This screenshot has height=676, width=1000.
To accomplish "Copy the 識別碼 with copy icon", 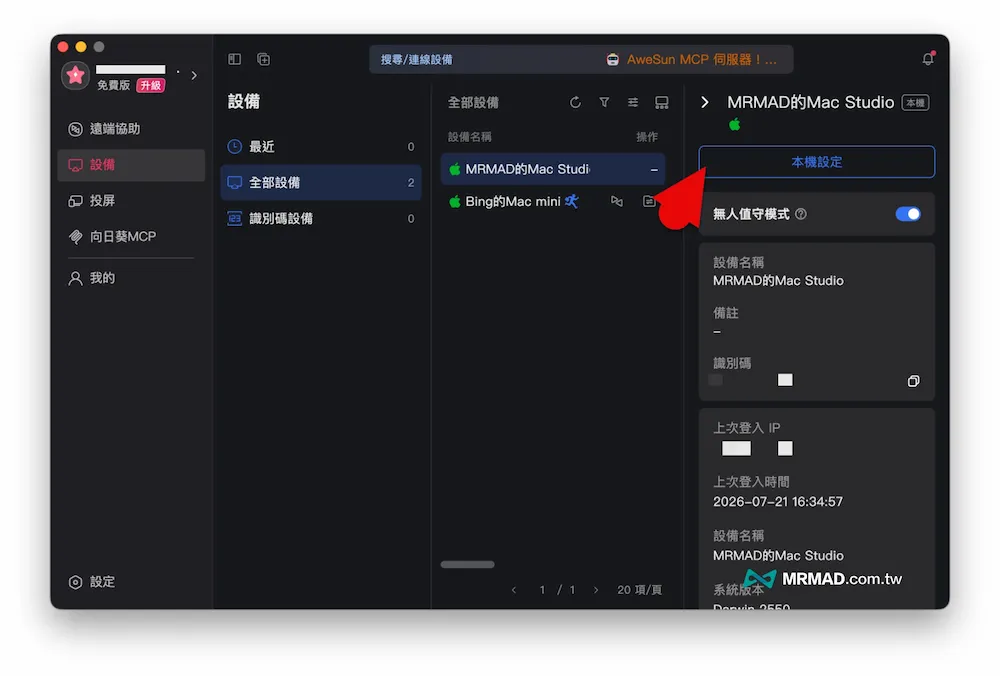I will click(913, 381).
